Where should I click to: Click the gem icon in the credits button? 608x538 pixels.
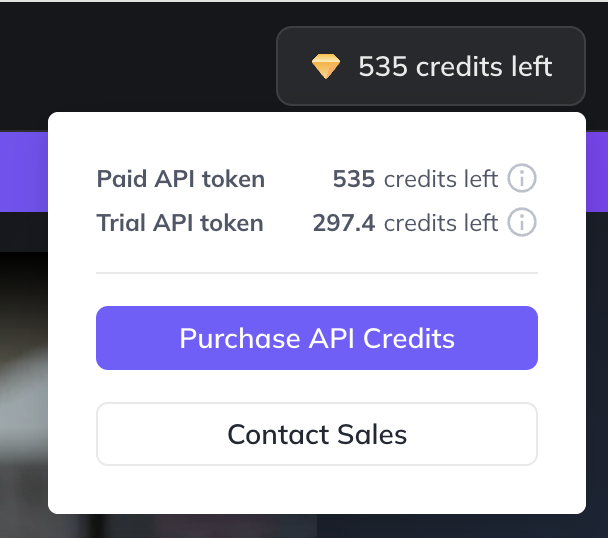326,67
